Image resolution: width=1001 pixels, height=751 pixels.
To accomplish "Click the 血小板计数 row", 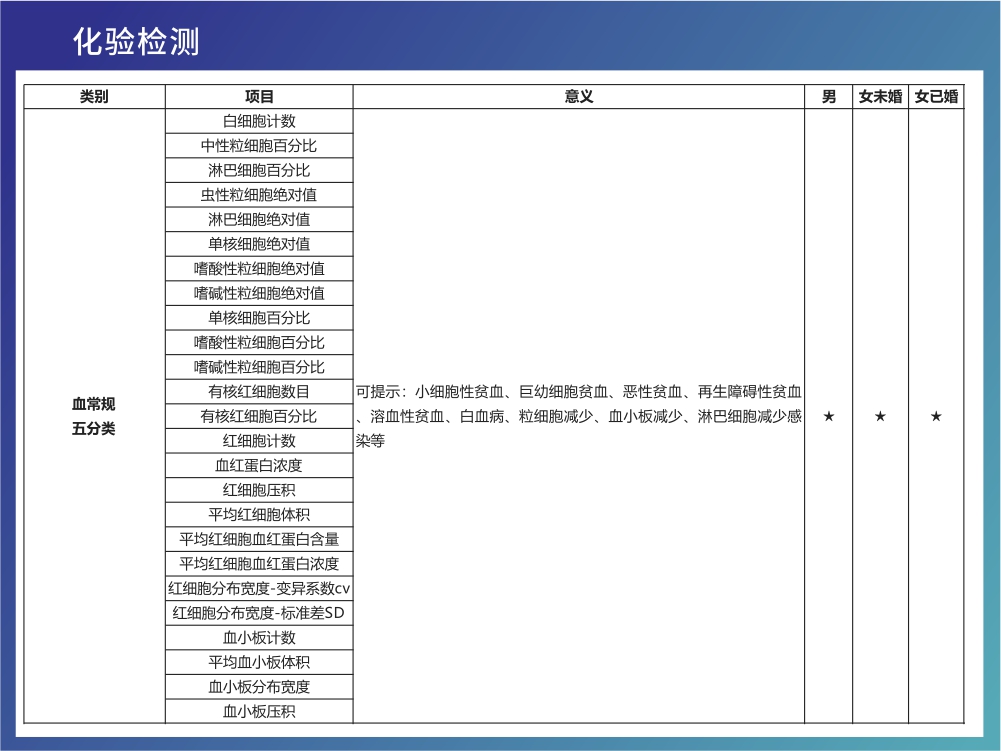I will [x=259, y=637].
